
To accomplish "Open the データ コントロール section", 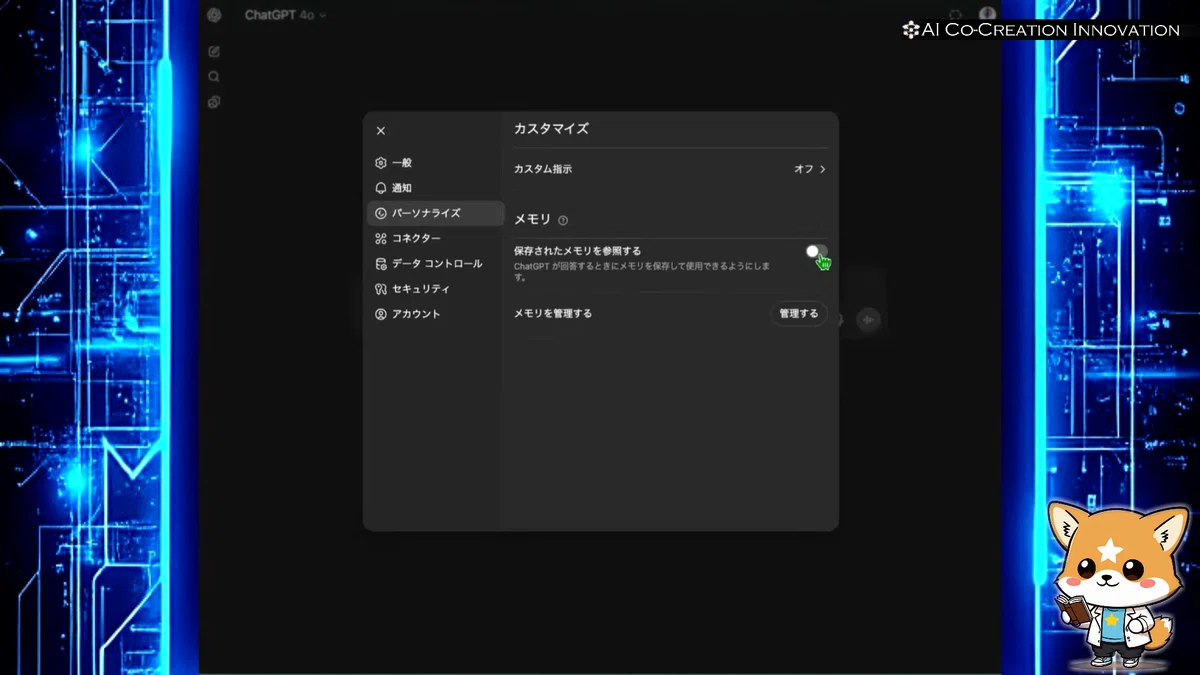I will [434, 264].
